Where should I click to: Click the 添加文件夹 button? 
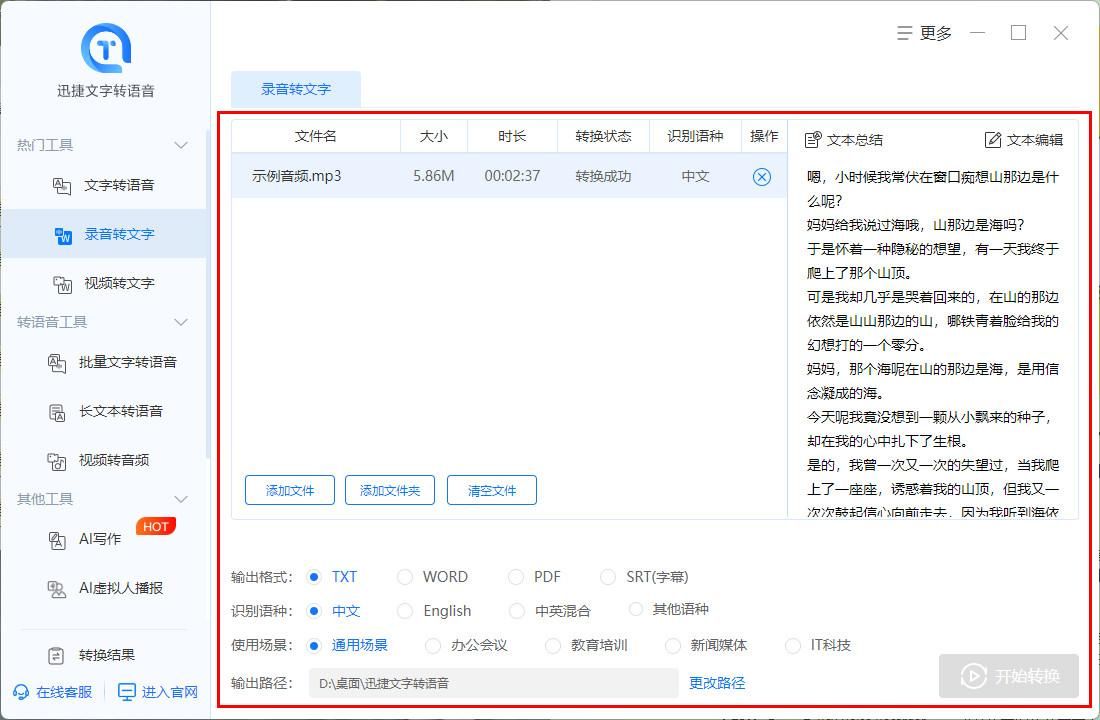(390, 491)
